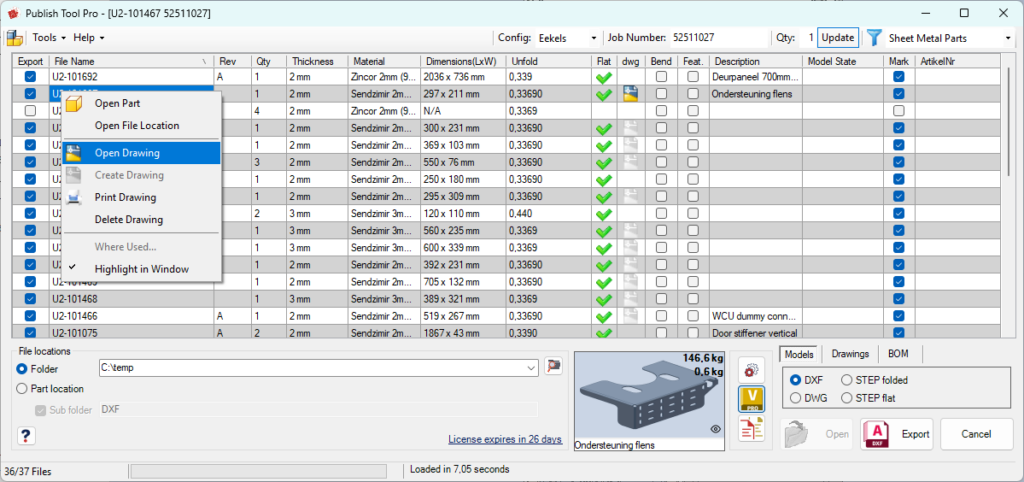Check the Feat. box in Ondersteuning flens row
This screenshot has width=1024, height=482.
pyautogui.click(x=693, y=94)
